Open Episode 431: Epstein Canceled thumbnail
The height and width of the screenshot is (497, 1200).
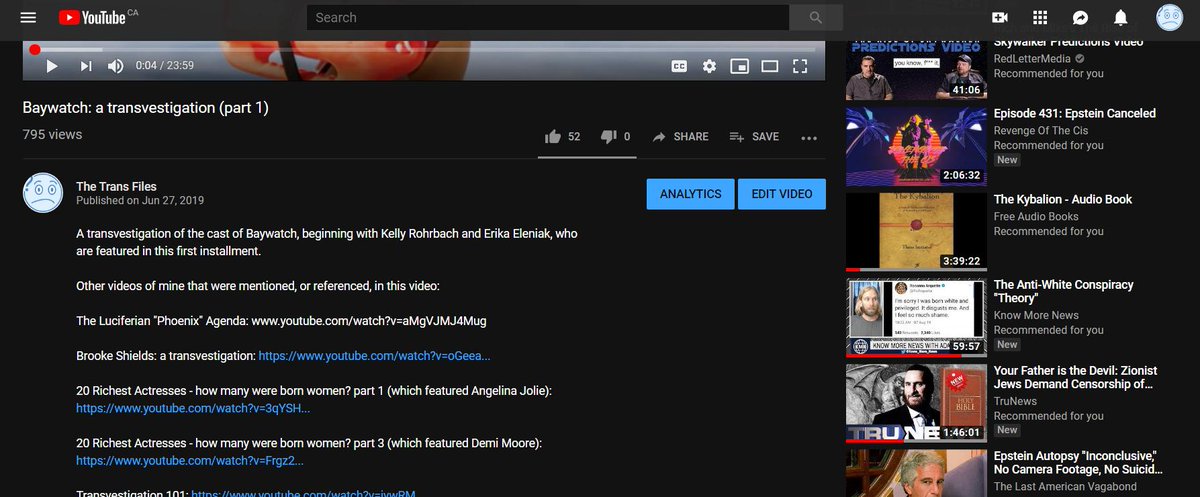915,146
